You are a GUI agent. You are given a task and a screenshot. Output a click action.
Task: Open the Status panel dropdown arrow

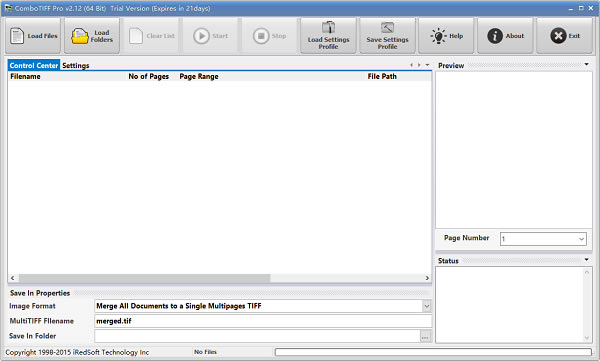pos(587,260)
